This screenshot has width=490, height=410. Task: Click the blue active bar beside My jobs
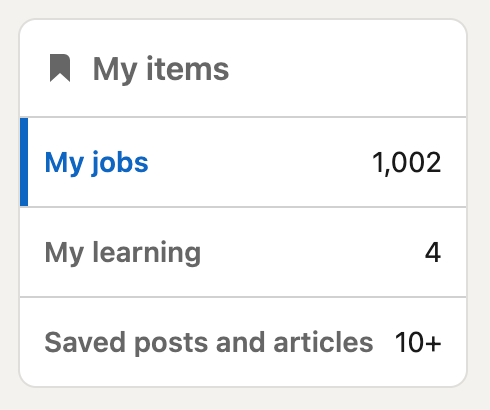click(x=24, y=162)
